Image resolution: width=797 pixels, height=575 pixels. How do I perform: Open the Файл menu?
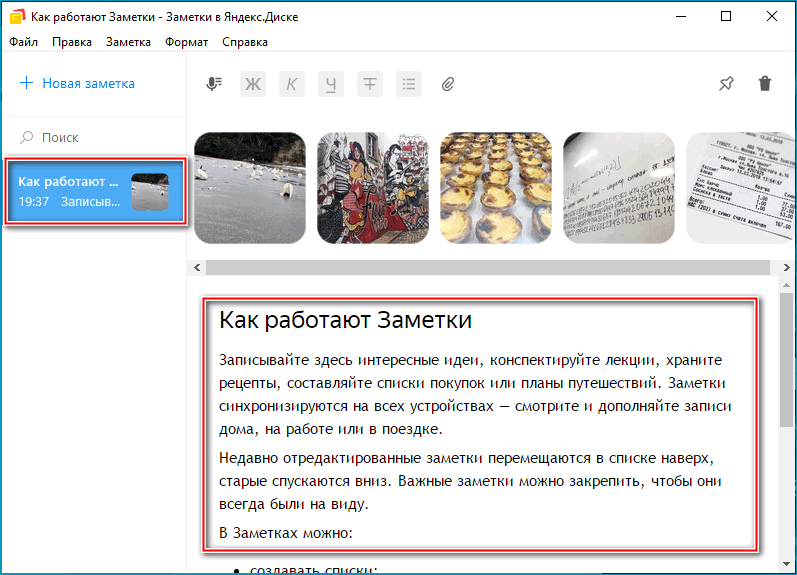[x=23, y=42]
